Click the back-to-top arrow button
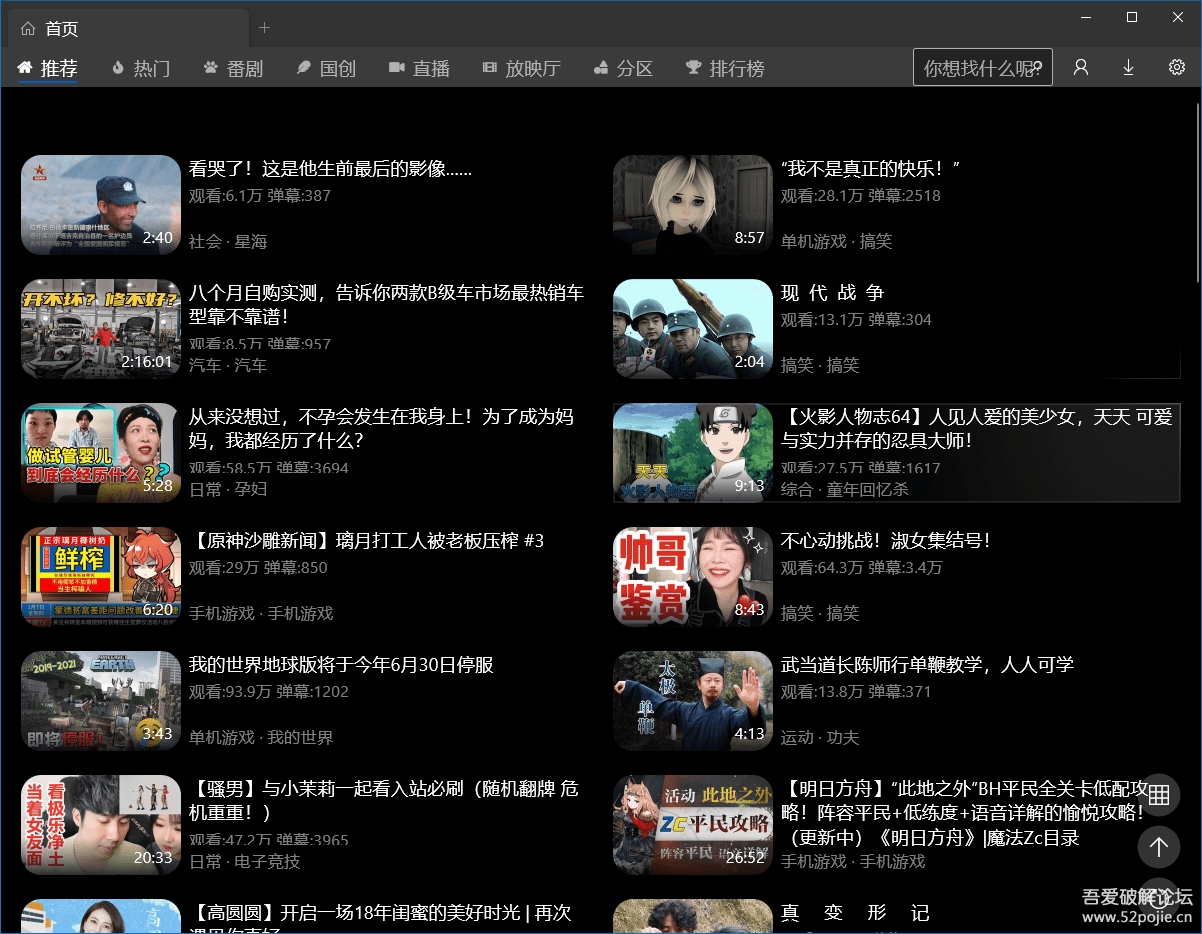The width and height of the screenshot is (1202, 934). click(x=1158, y=847)
